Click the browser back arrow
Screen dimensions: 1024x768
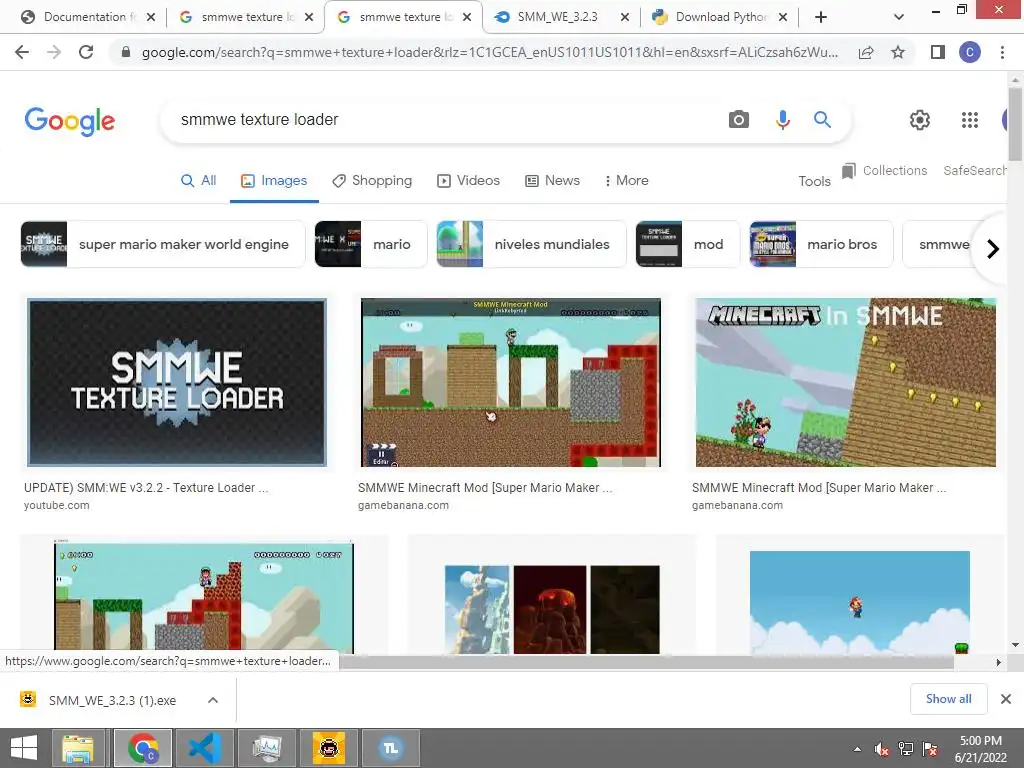tap(22, 52)
